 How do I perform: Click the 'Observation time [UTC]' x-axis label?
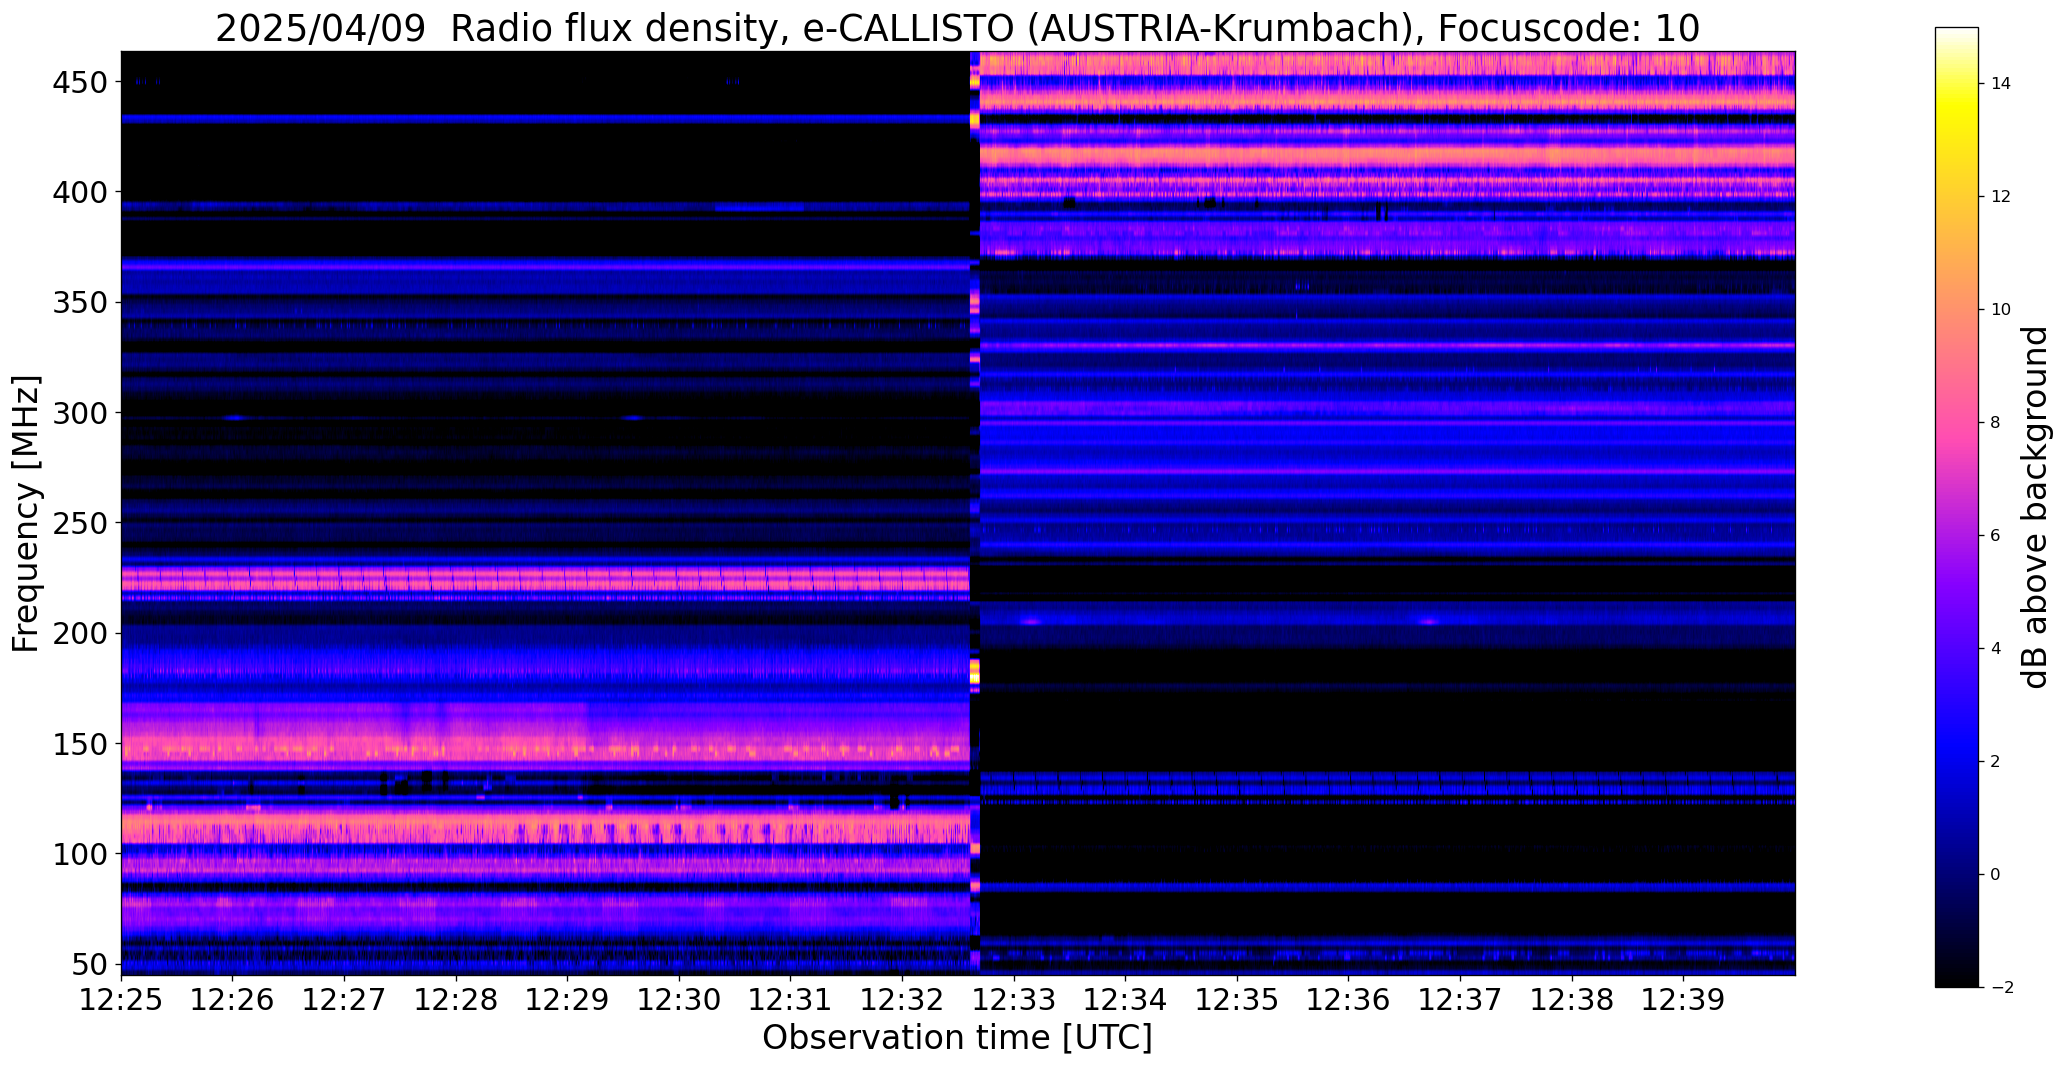click(957, 1038)
